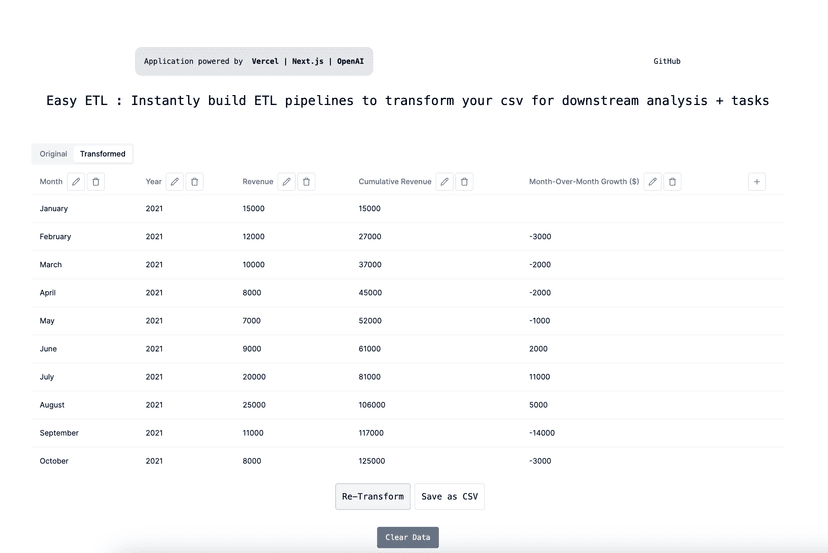Click the Month-Over-Month Growth ($) header text

(x=584, y=182)
